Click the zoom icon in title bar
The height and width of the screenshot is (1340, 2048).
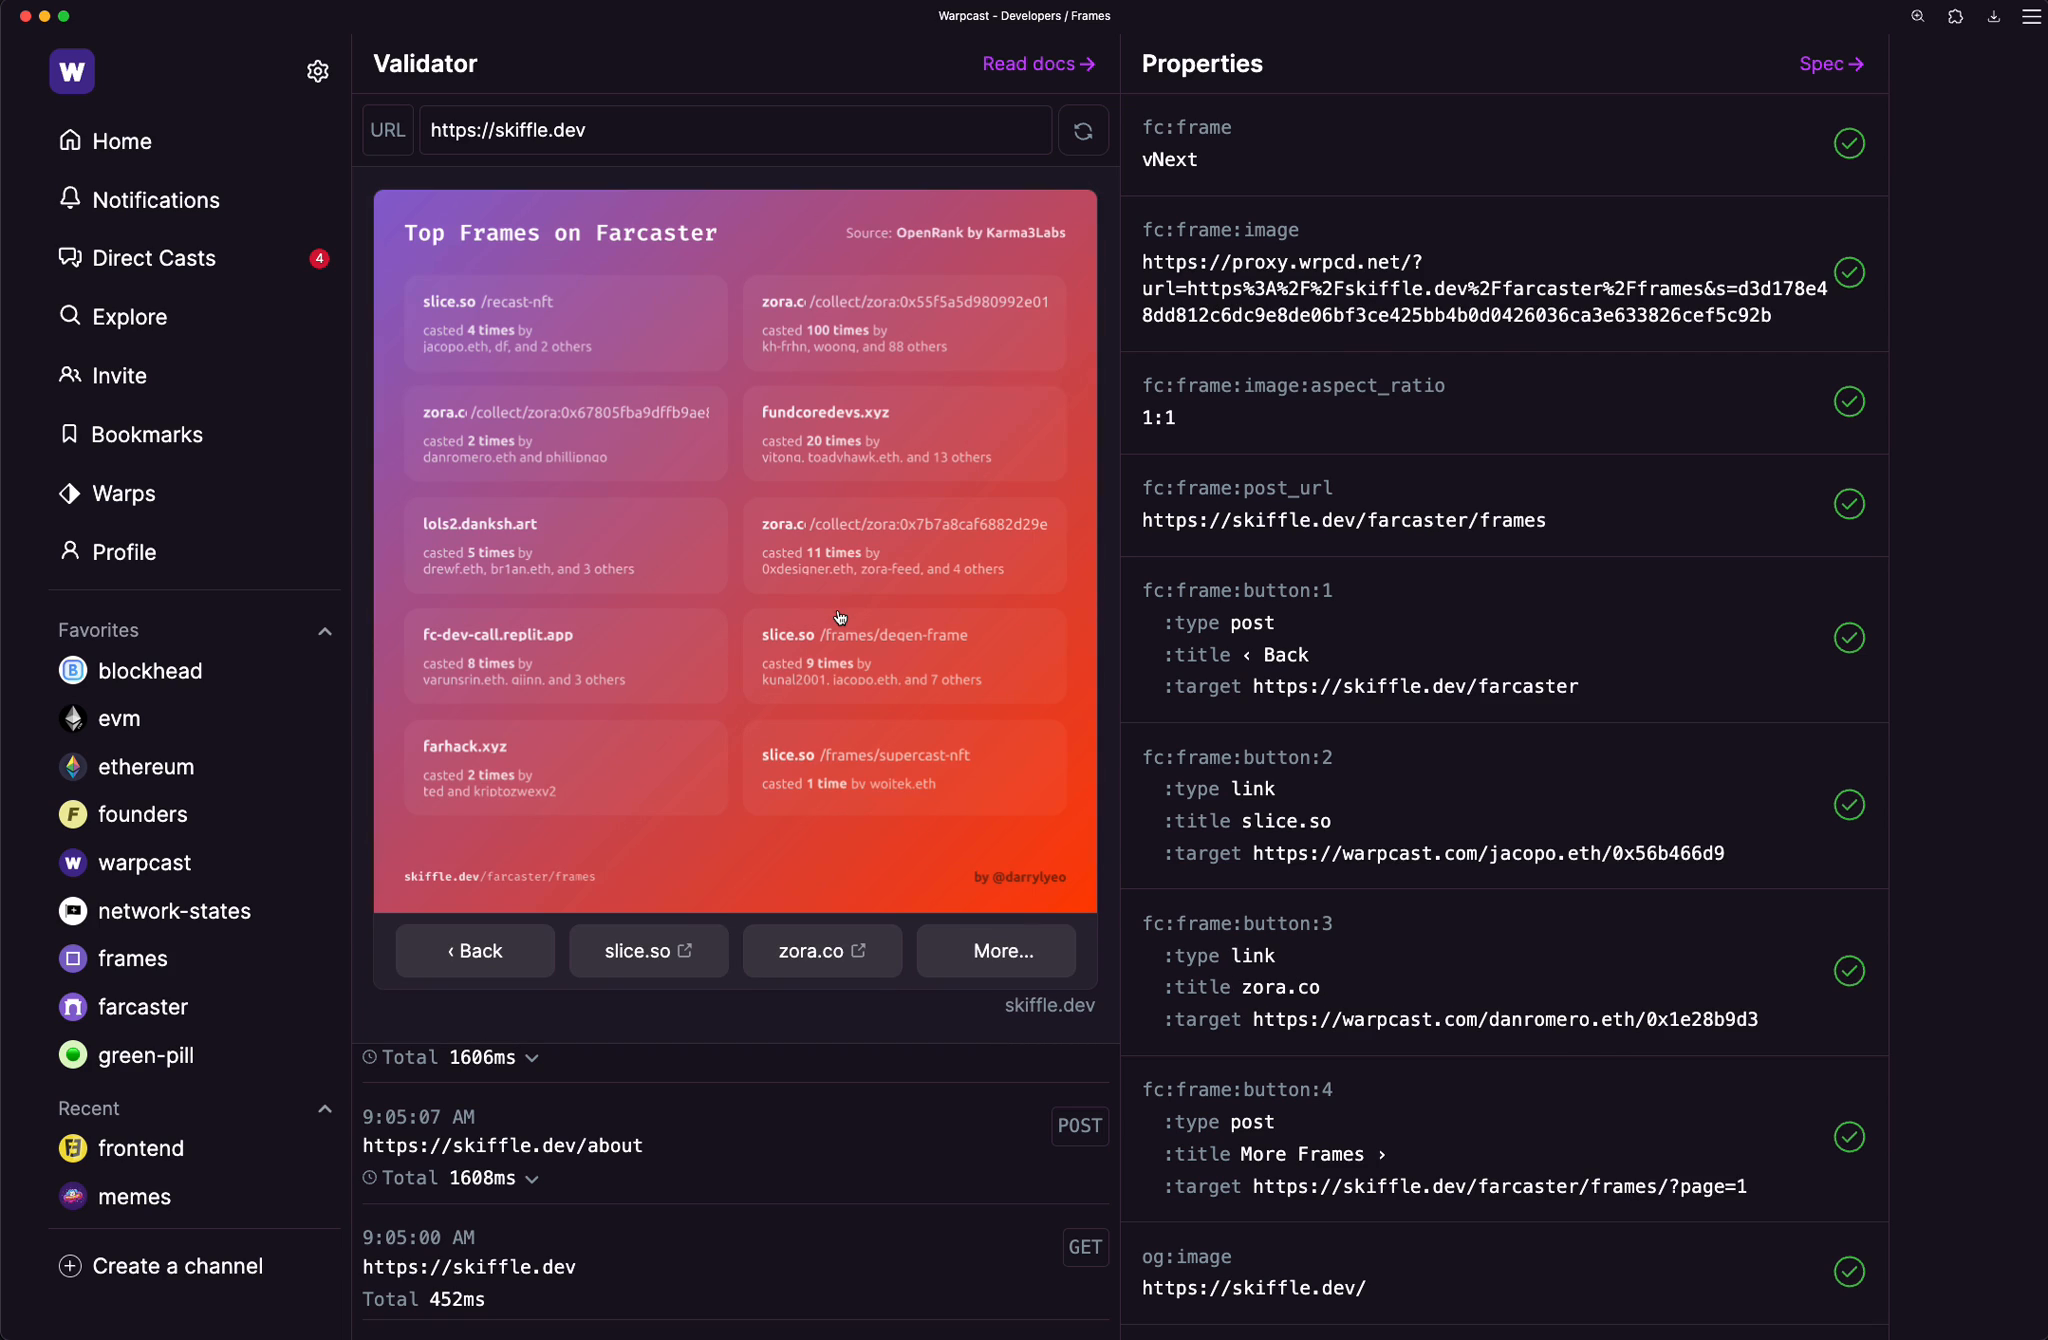[x=1917, y=16]
